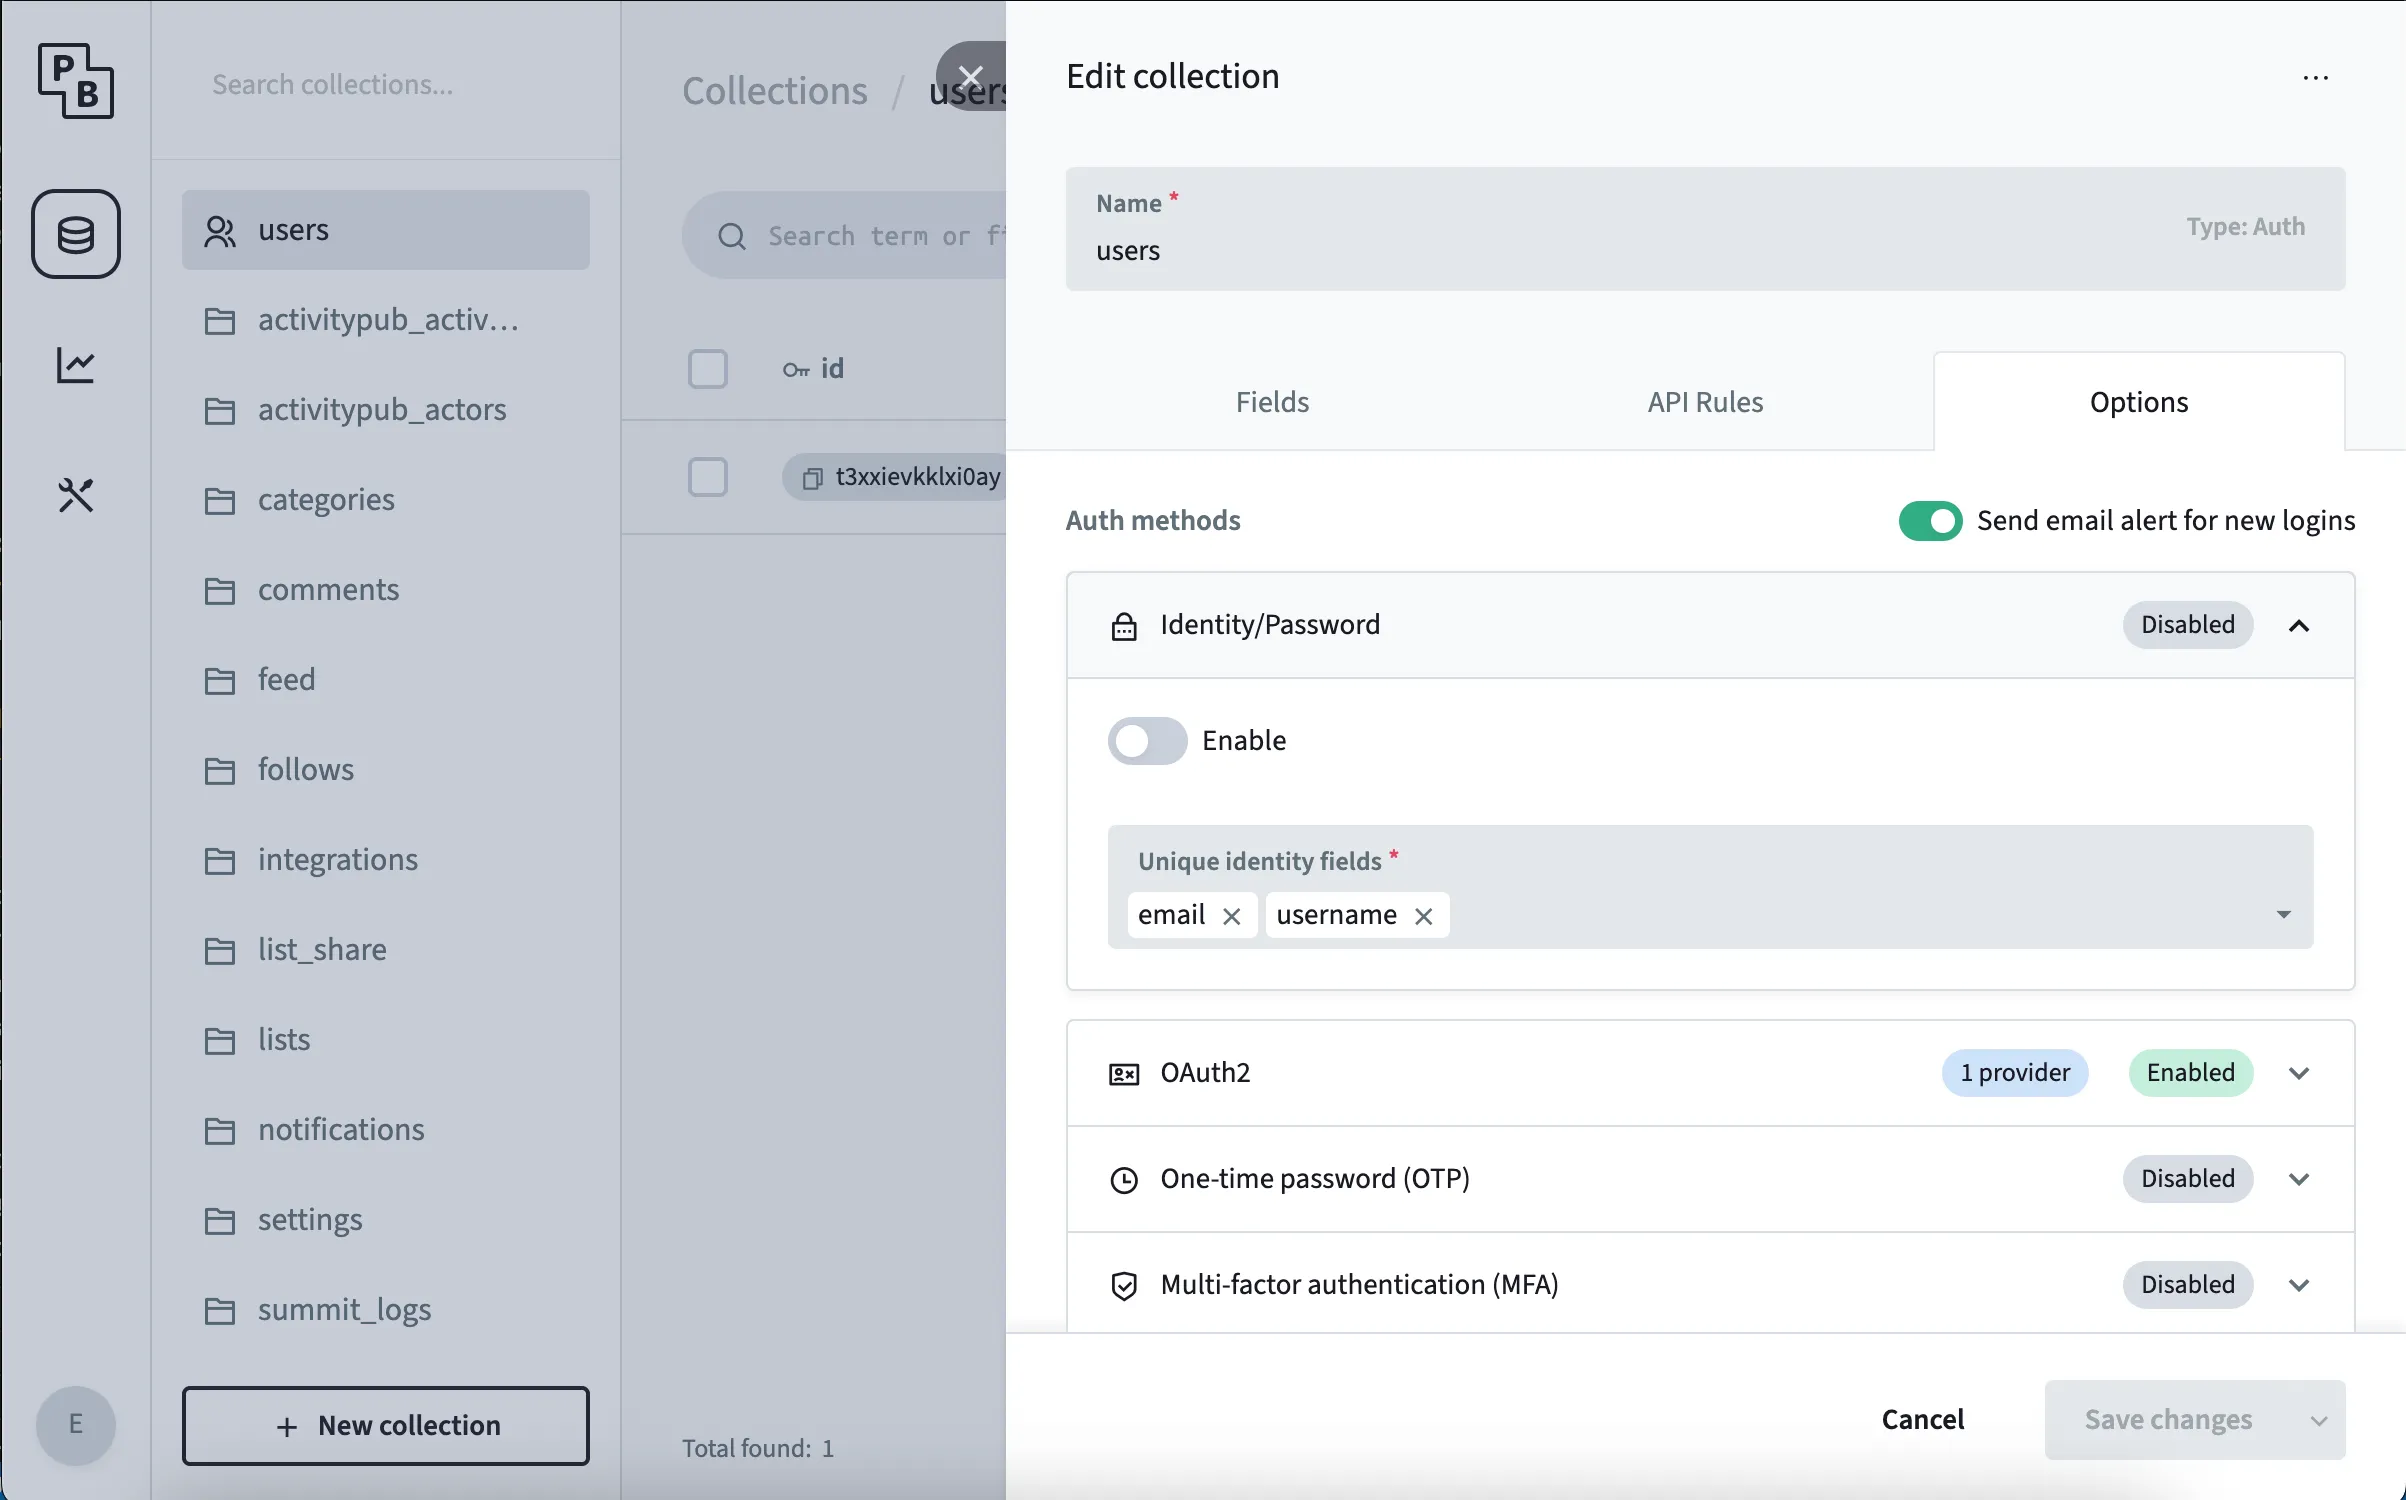Open the Collections section in the sidebar
Viewport: 2406px width, 1500px height.
(x=76, y=234)
